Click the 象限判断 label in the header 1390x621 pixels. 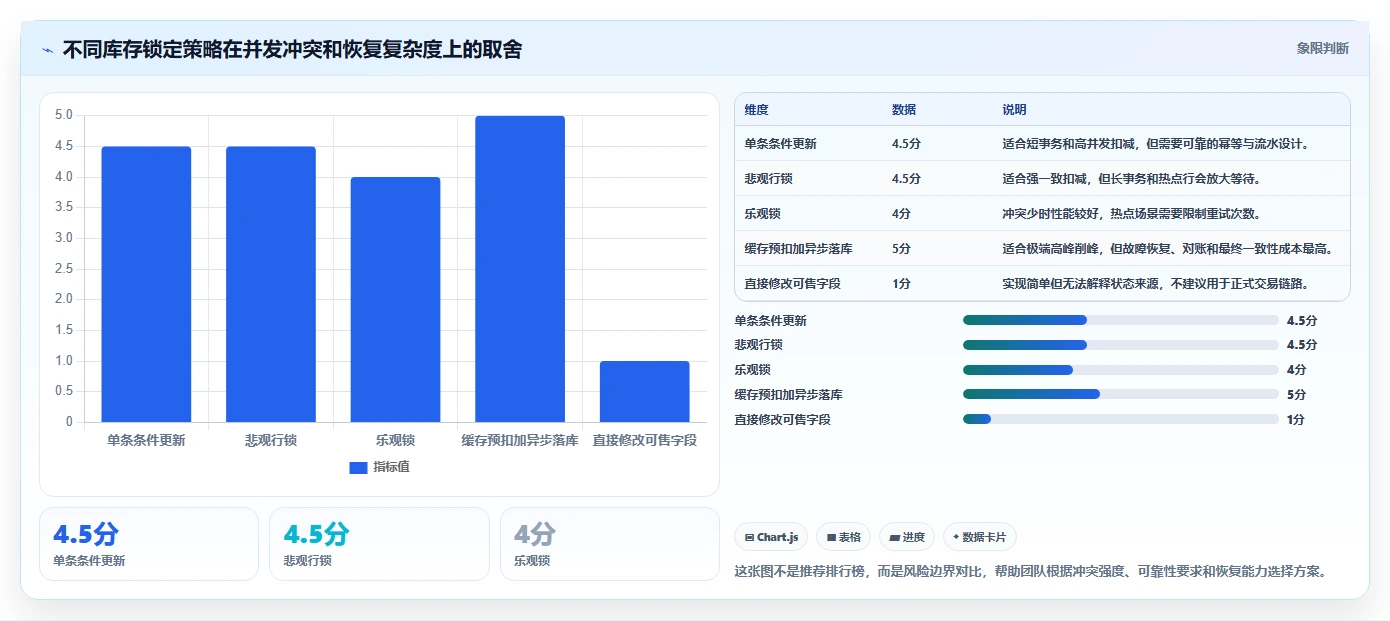coord(1323,48)
